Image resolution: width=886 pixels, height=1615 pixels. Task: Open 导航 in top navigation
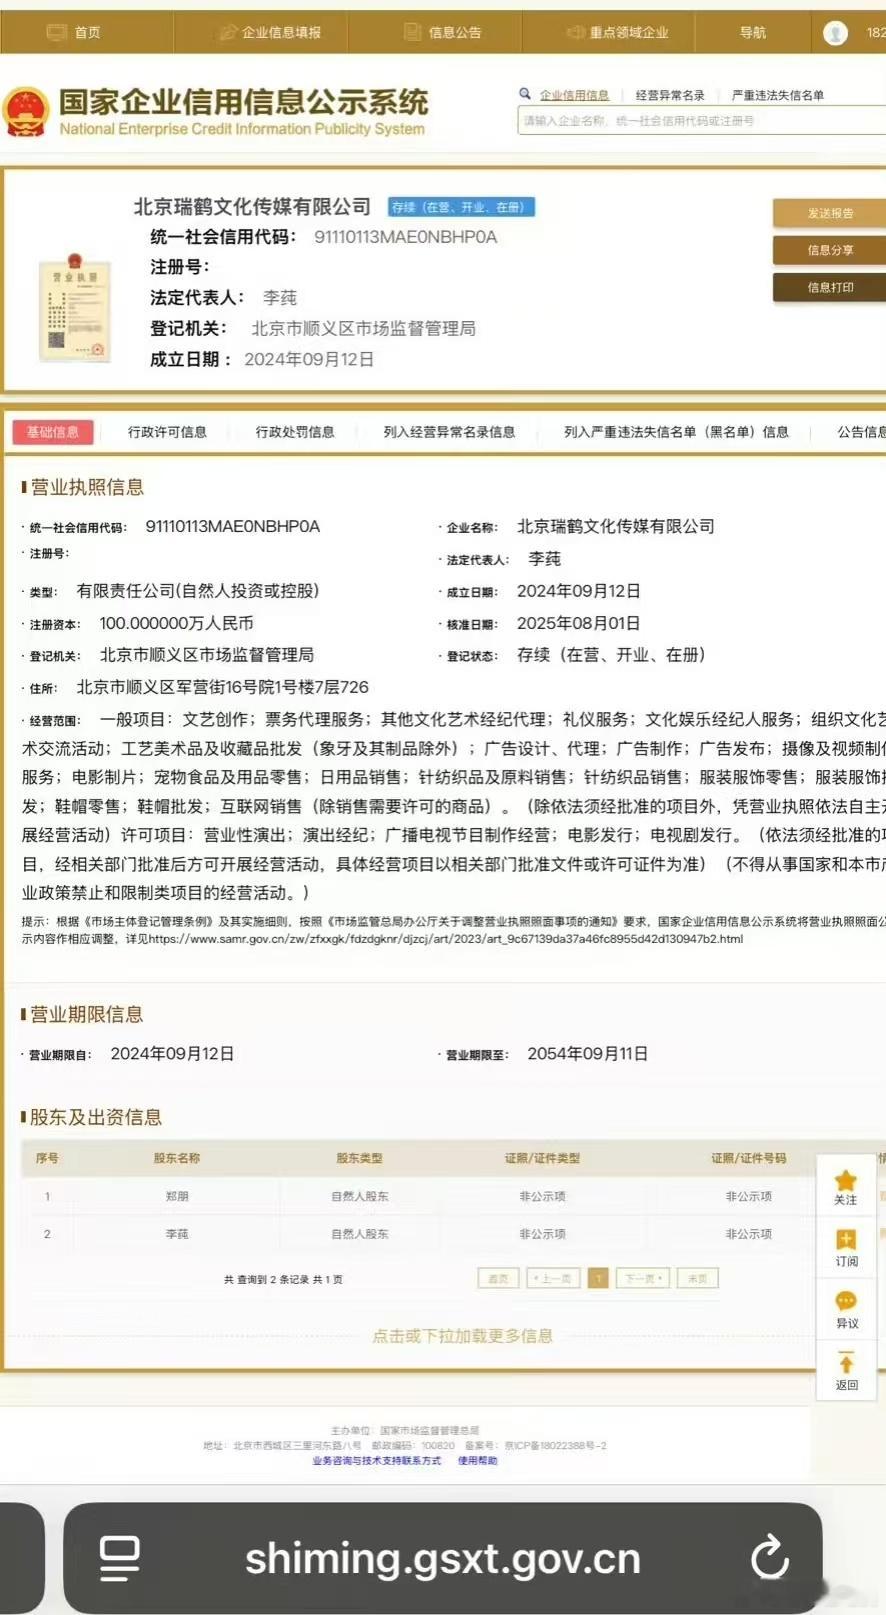pyautogui.click(x=753, y=32)
